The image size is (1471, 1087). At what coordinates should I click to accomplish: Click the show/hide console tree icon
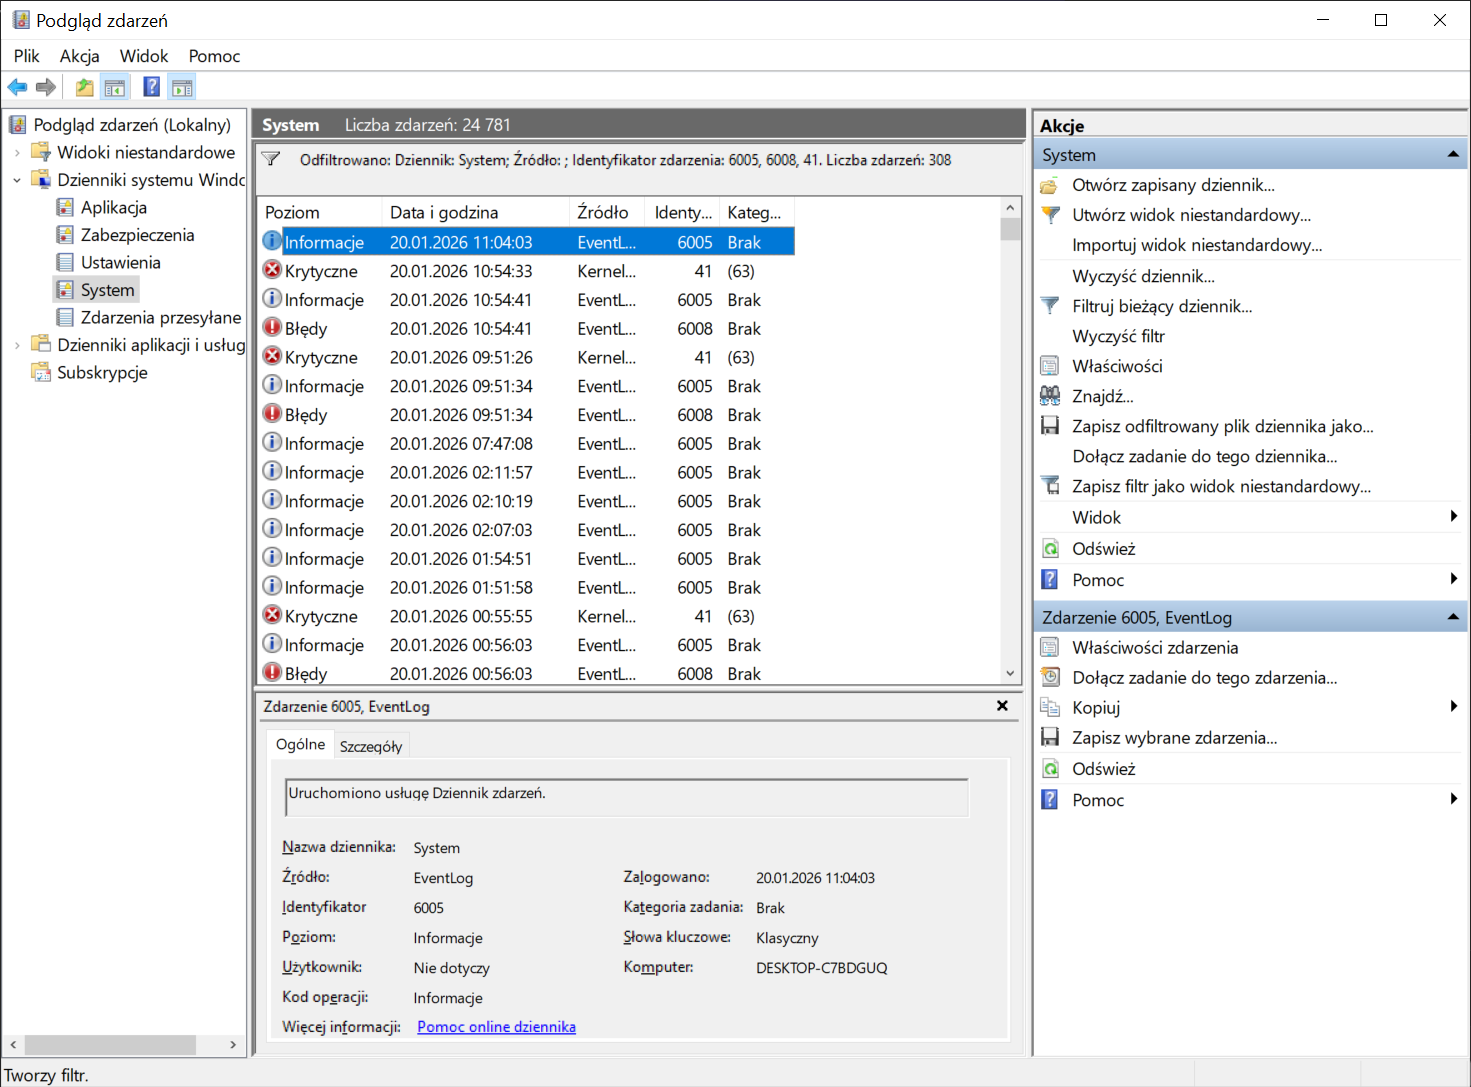tap(115, 88)
